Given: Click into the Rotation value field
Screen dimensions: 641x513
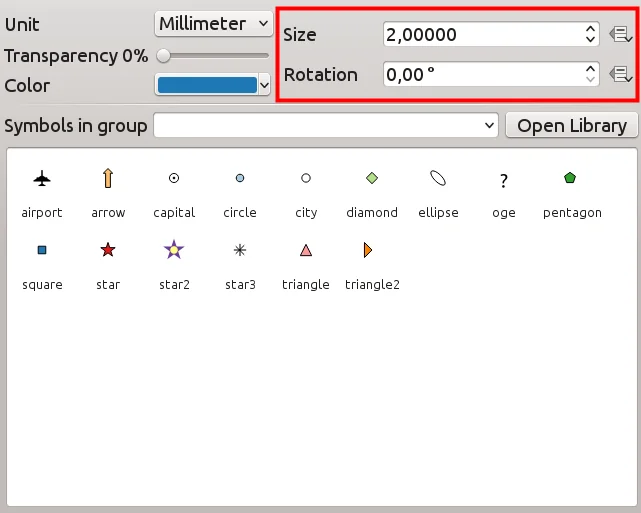Looking at the screenshot, I should [480, 74].
